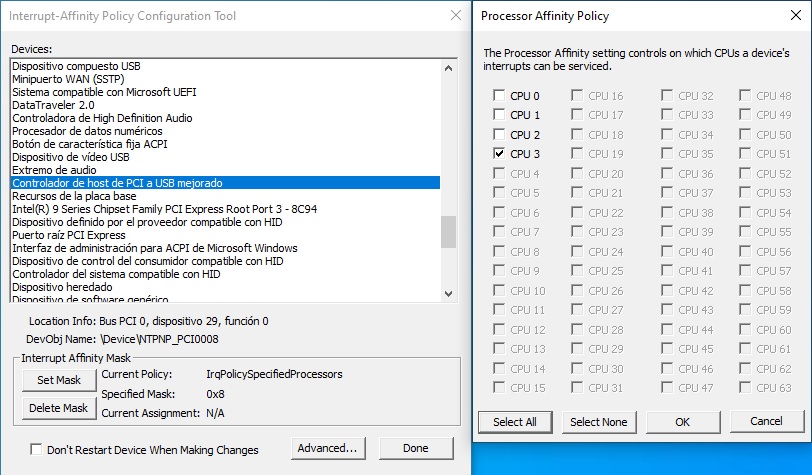Image resolution: width=812 pixels, height=475 pixels.
Task: Toggle Don't Restart Device When Making Changes
Action: (37, 450)
